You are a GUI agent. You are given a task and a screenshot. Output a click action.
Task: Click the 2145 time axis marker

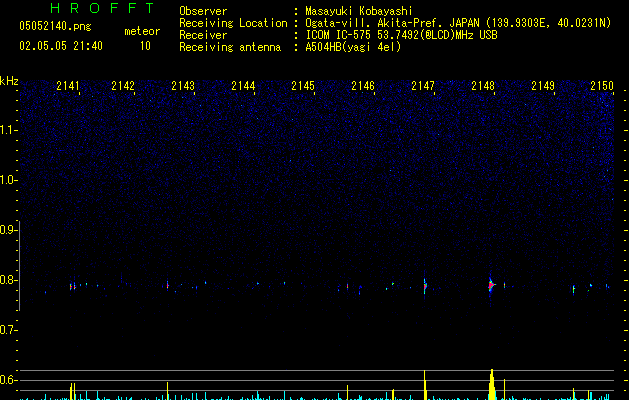coord(303,85)
